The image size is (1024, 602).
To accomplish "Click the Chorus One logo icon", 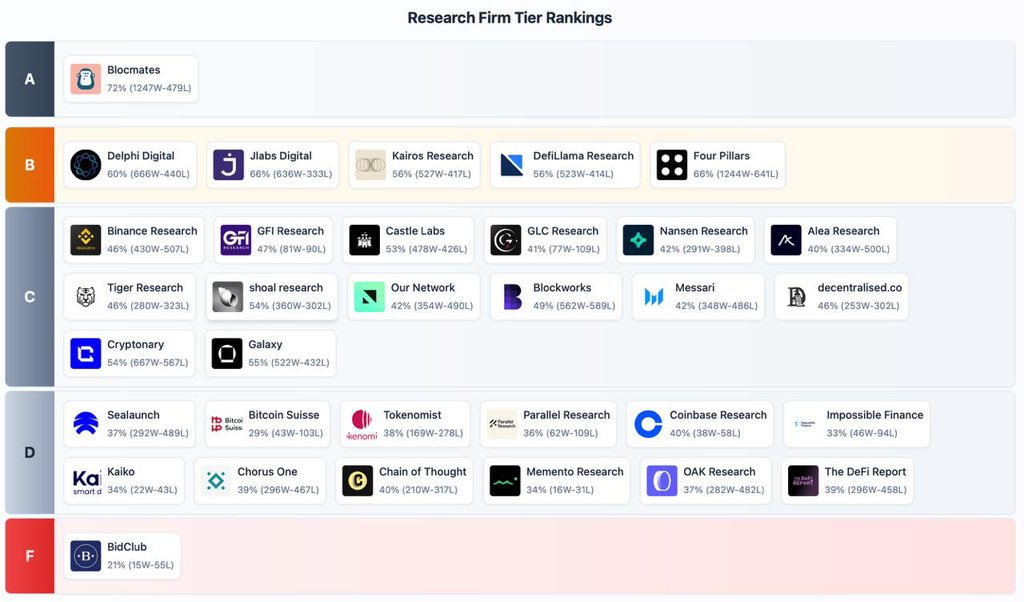I will (216, 481).
